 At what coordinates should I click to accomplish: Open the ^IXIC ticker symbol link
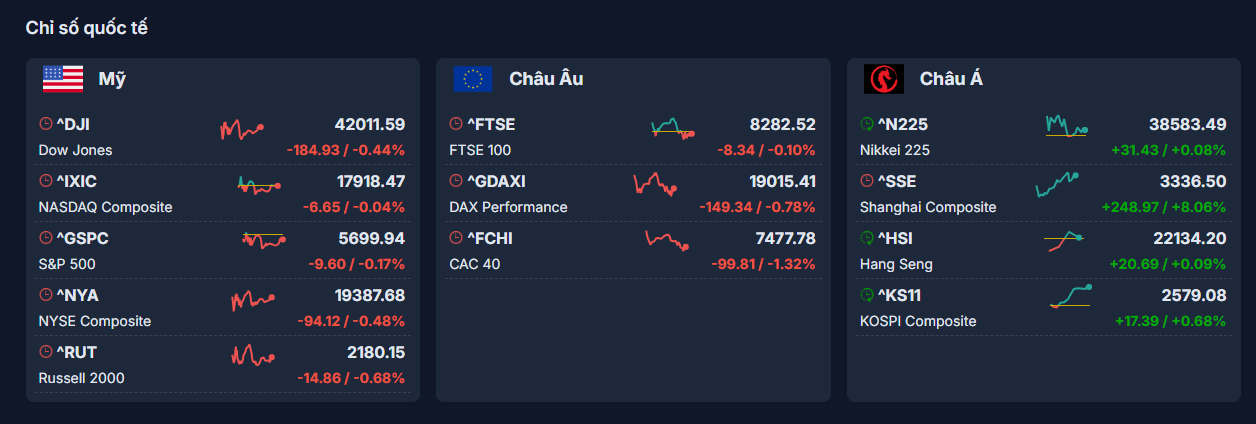[76, 181]
